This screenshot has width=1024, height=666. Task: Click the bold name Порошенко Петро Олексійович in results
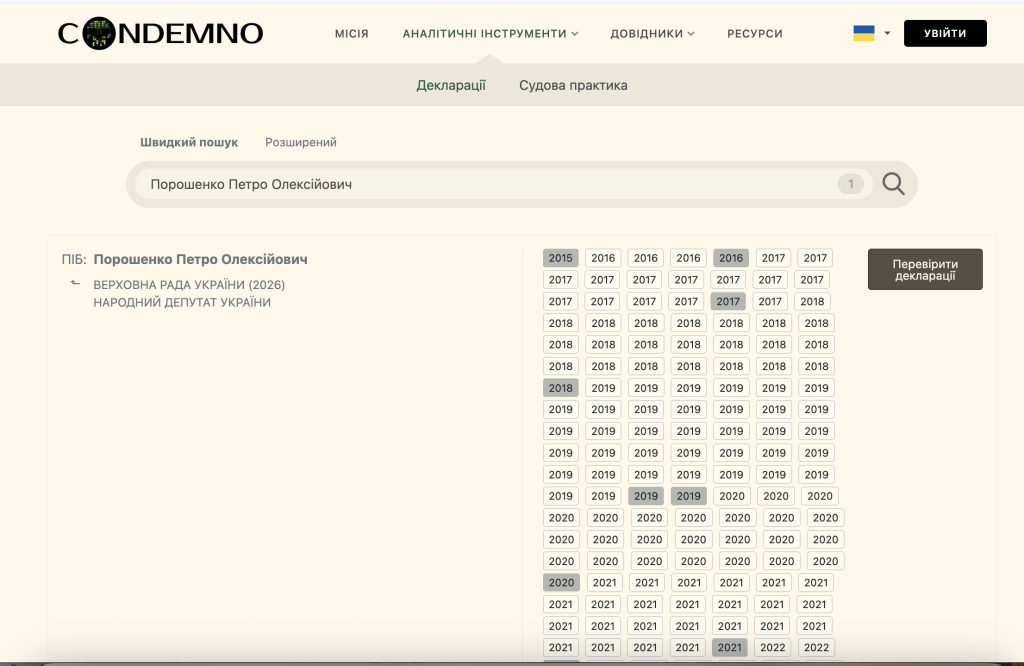pyautogui.click(x=200, y=259)
